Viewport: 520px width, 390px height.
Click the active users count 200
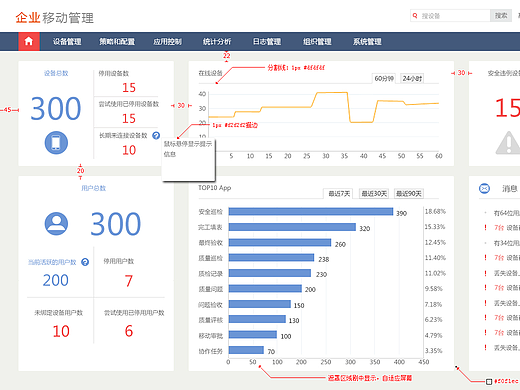point(56,280)
